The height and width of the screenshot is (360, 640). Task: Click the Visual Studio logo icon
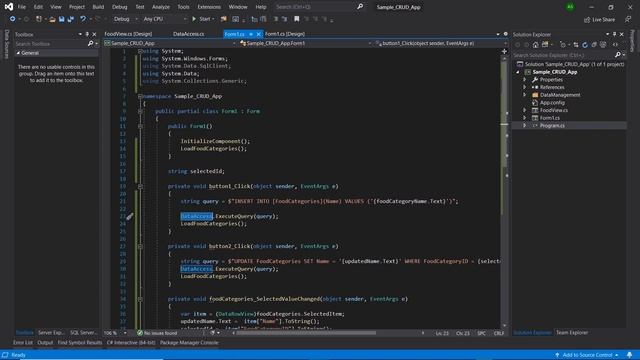click(x=9, y=7)
